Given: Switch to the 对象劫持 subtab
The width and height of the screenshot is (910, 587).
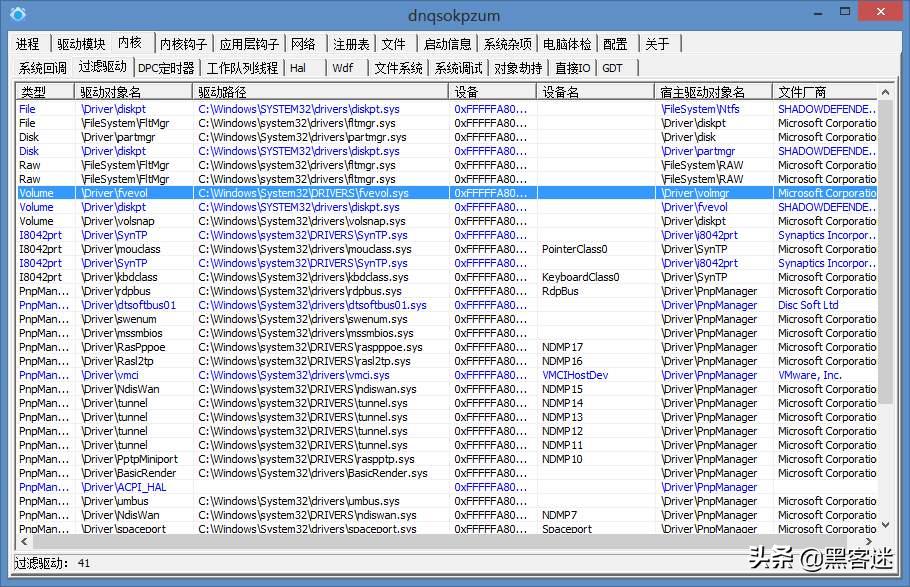Looking at the screenshot, I should [518, 68].
